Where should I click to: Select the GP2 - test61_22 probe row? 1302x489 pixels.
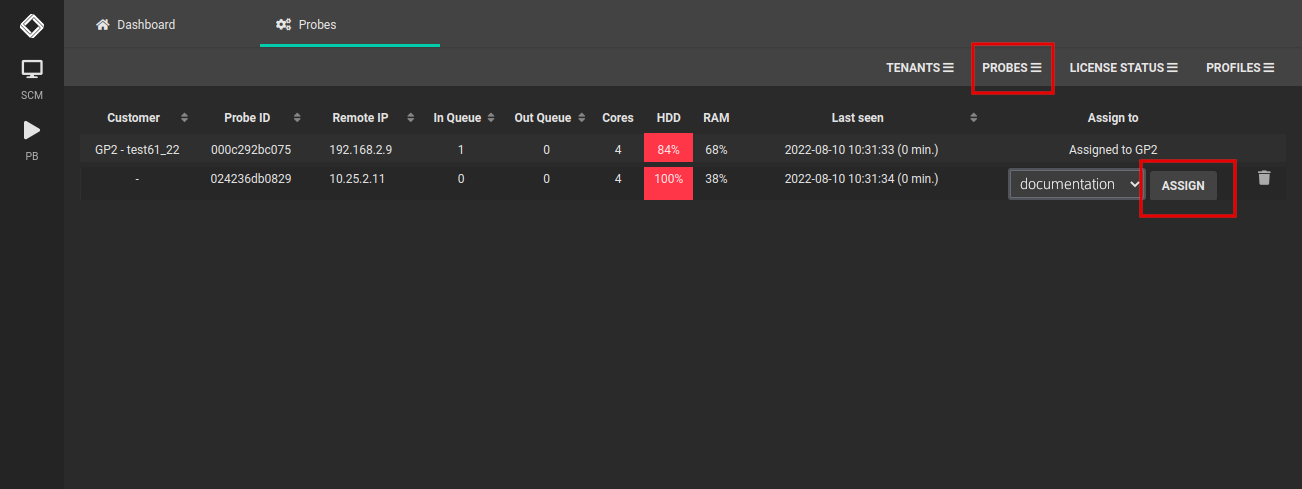[x=136, y=150]
